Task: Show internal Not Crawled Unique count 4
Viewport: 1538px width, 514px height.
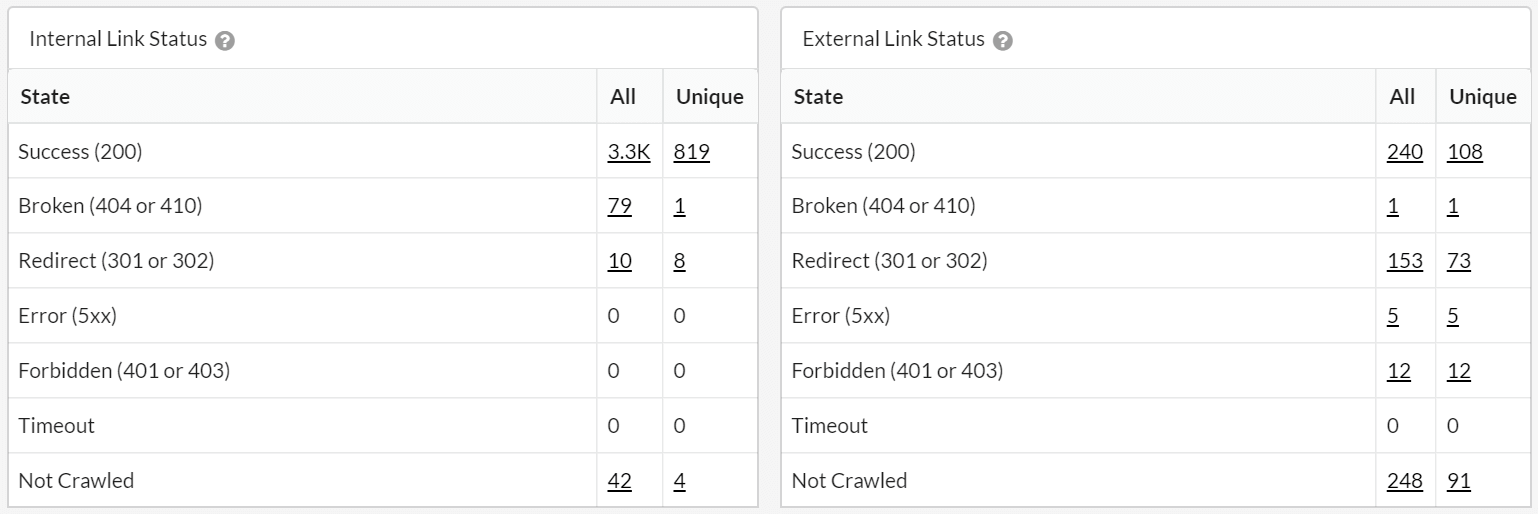Action: click(x=680, y=481)
